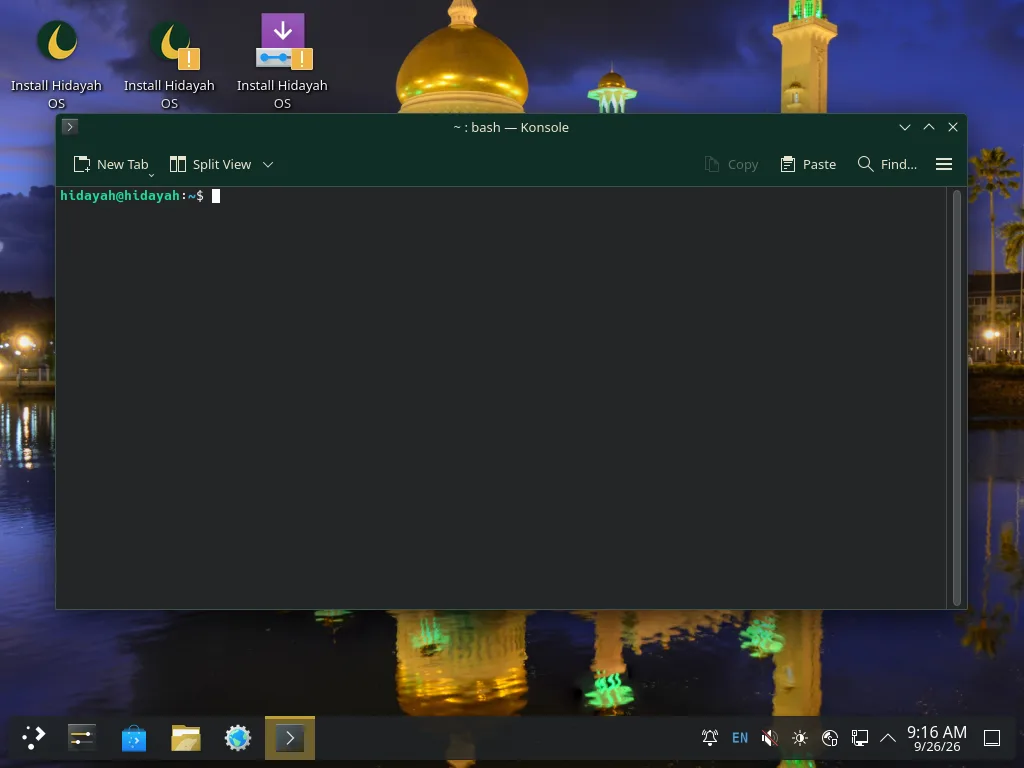Open the application launcher in taskbar
This screenshot has width=1024, height=768.
pos(33,738)
